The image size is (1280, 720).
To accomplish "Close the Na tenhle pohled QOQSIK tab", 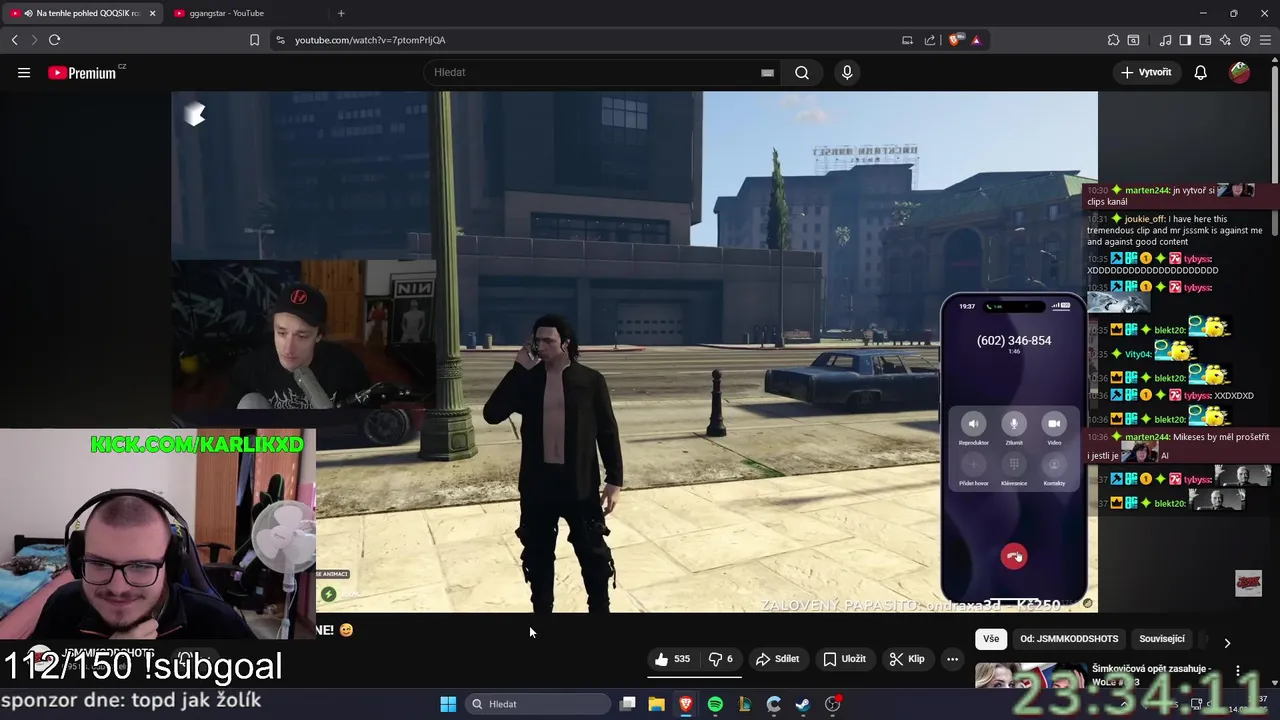I will (152, 13).
